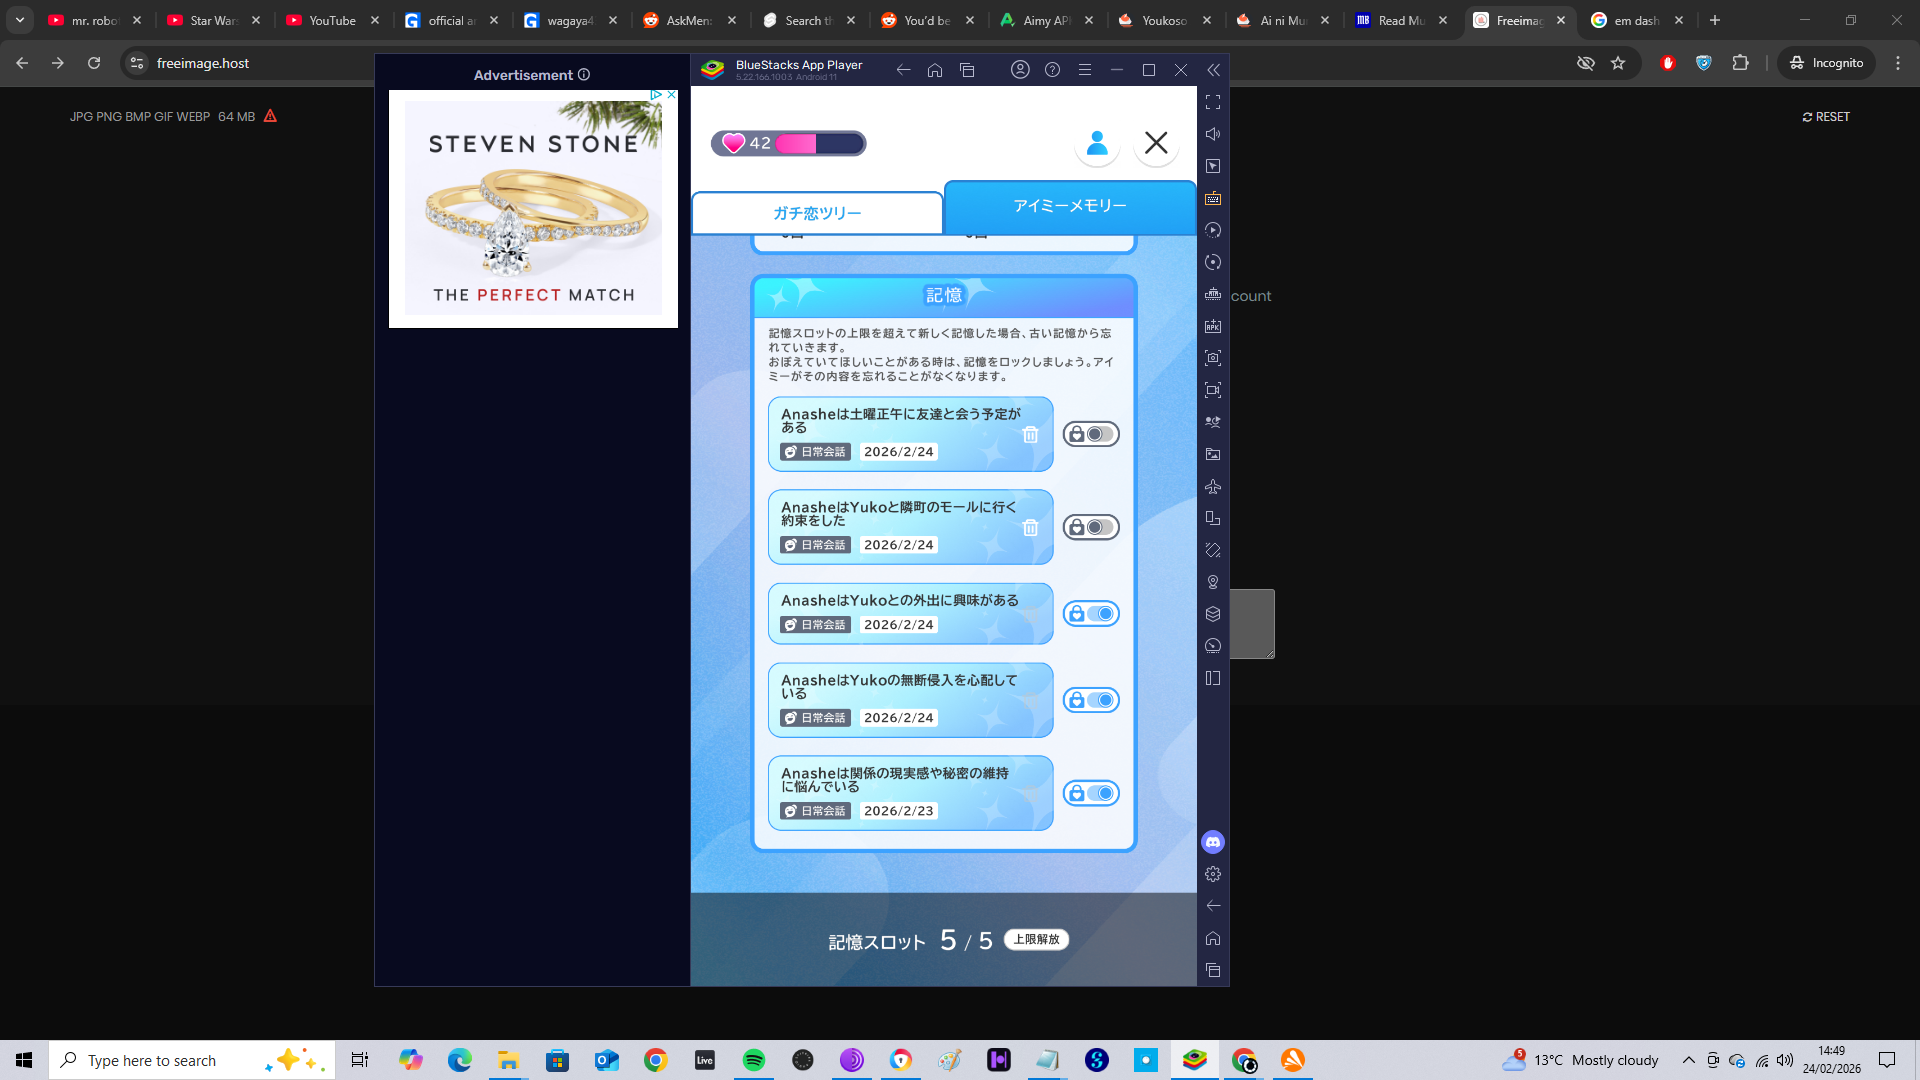
Task: Click BlueStacks help question mark icon
Action: click(1052, 70)
